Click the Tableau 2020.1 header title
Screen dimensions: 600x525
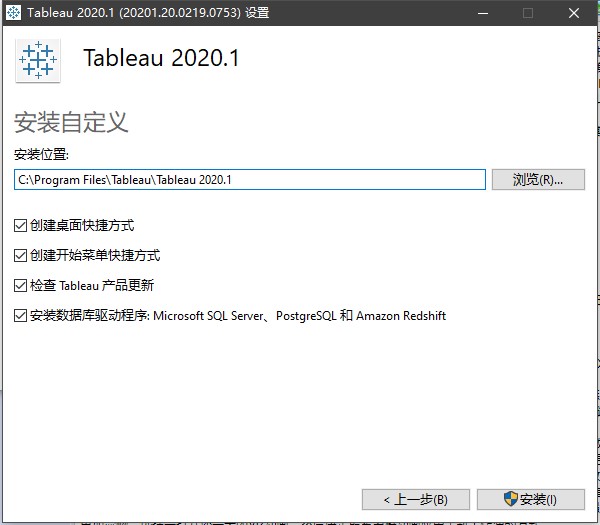click(x=161, y=58)
